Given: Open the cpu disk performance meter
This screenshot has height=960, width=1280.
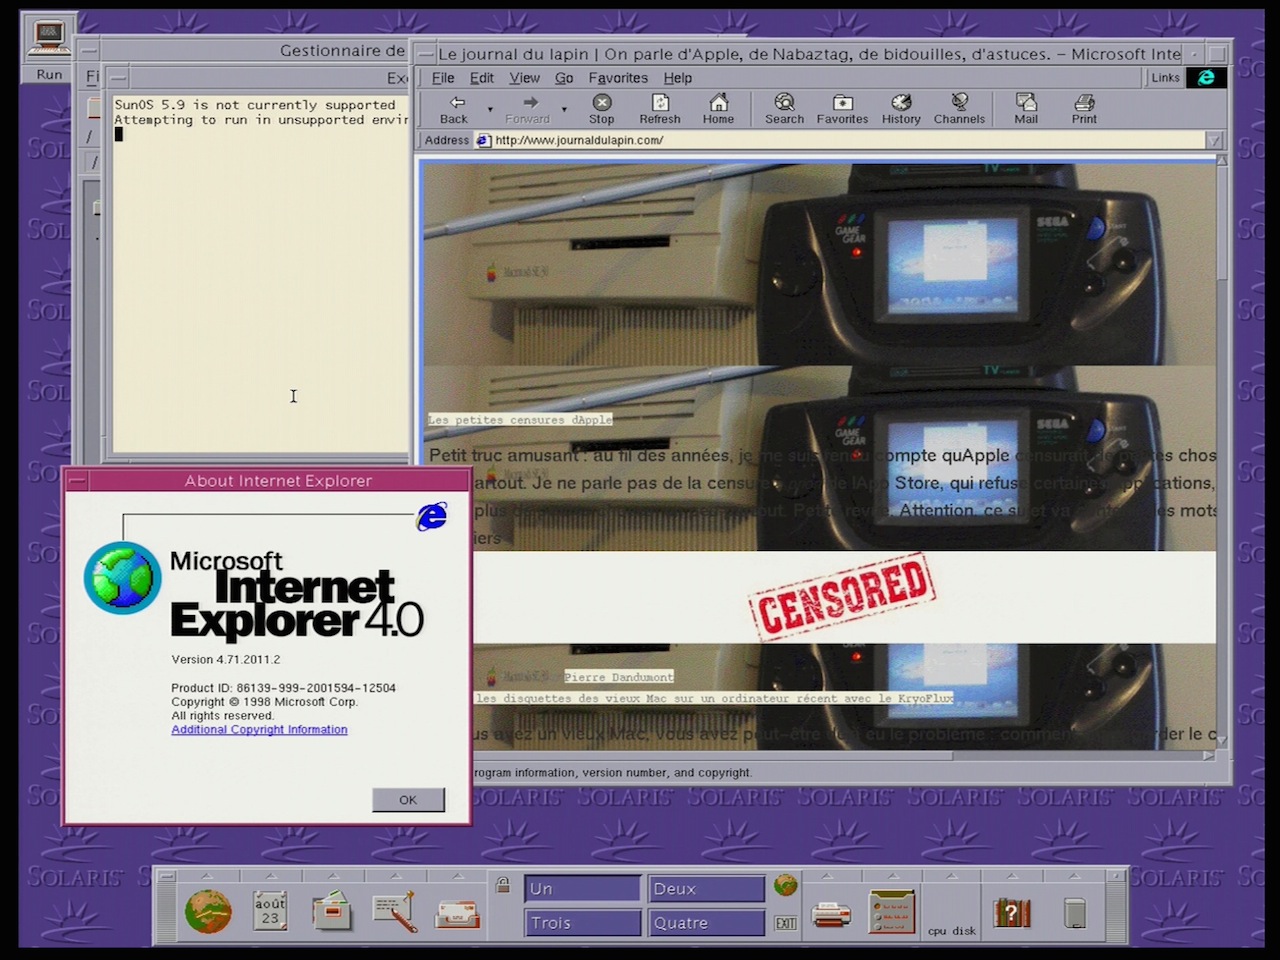Looking at the screenshot, I should point(951,910).
